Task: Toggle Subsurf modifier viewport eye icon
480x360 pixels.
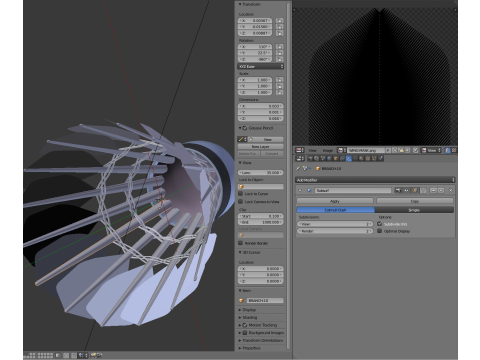Action: tap(406, 190)
